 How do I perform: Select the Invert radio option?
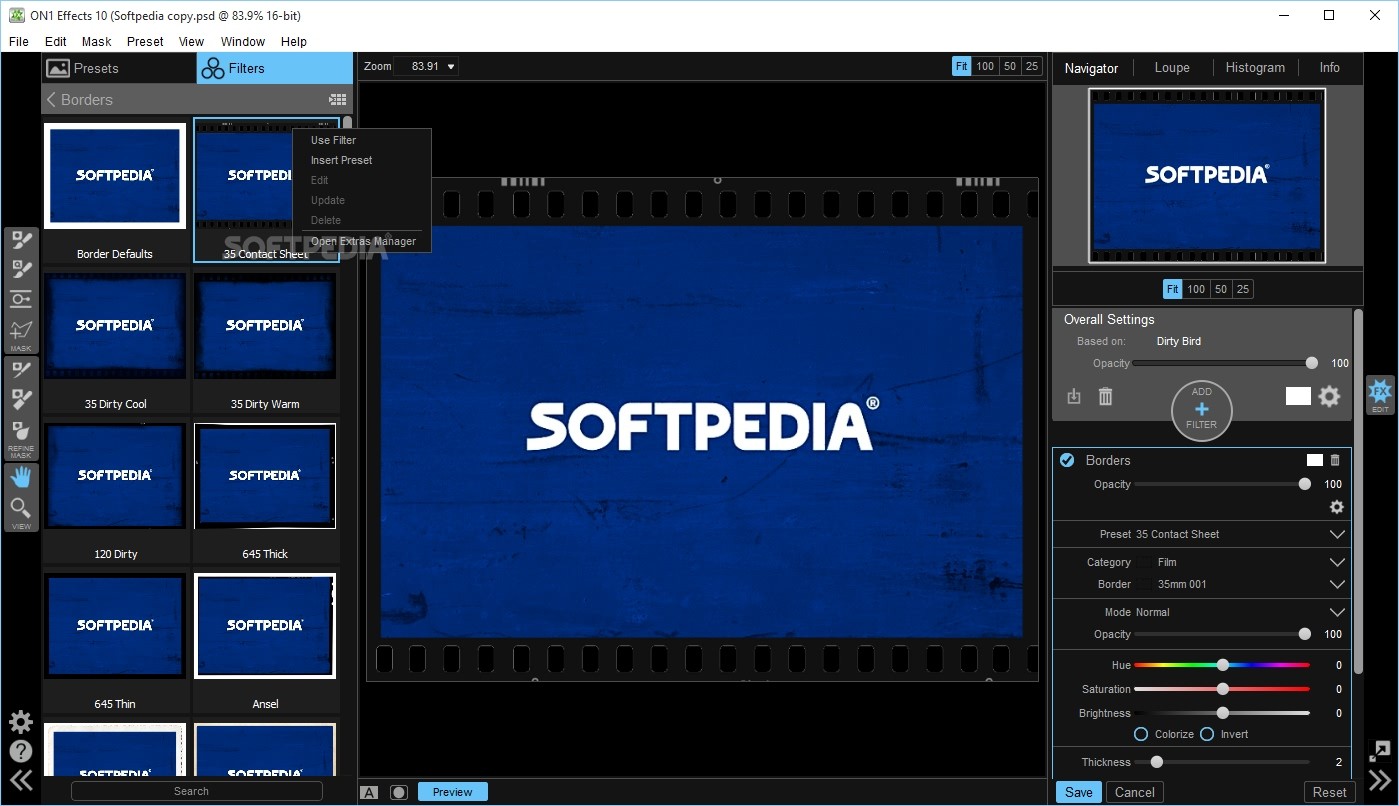(1207, 734)
